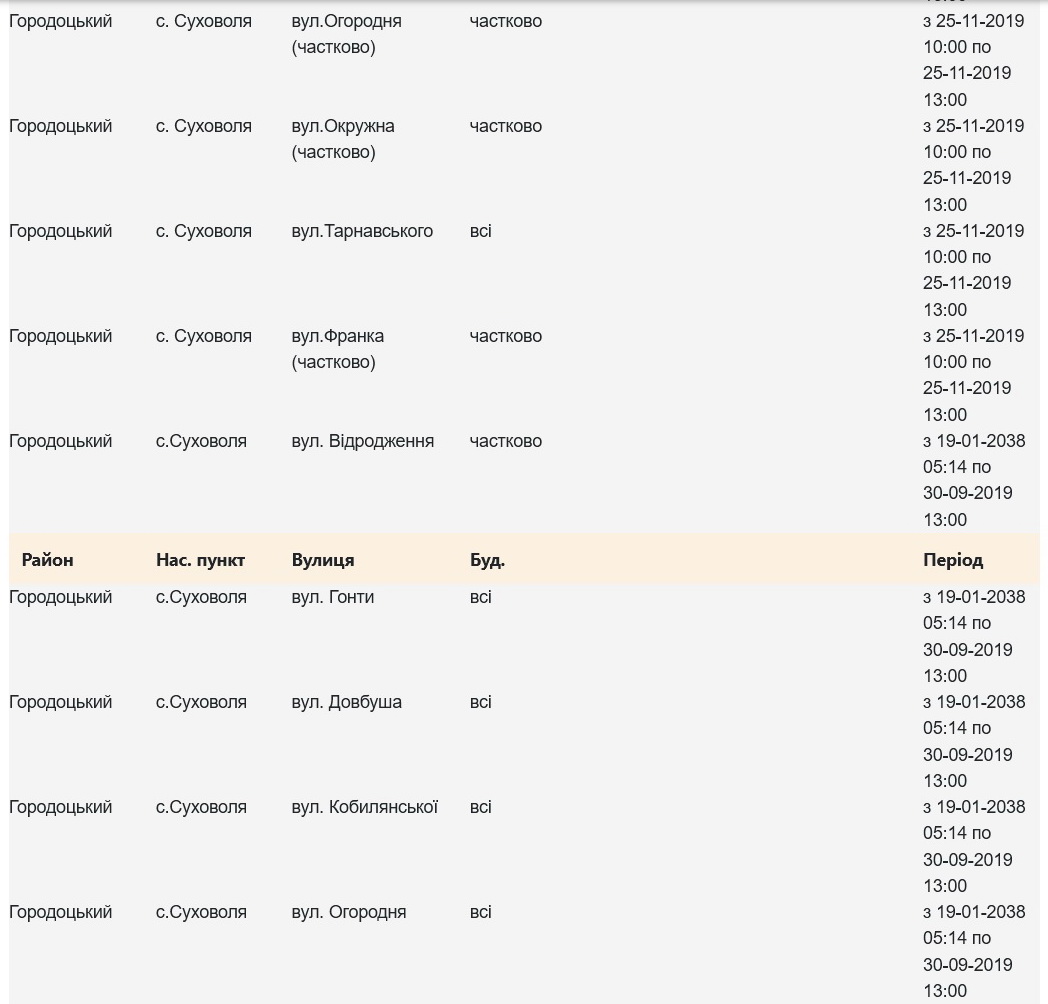Click частково in the вул. Відродження row

[505, 441]
